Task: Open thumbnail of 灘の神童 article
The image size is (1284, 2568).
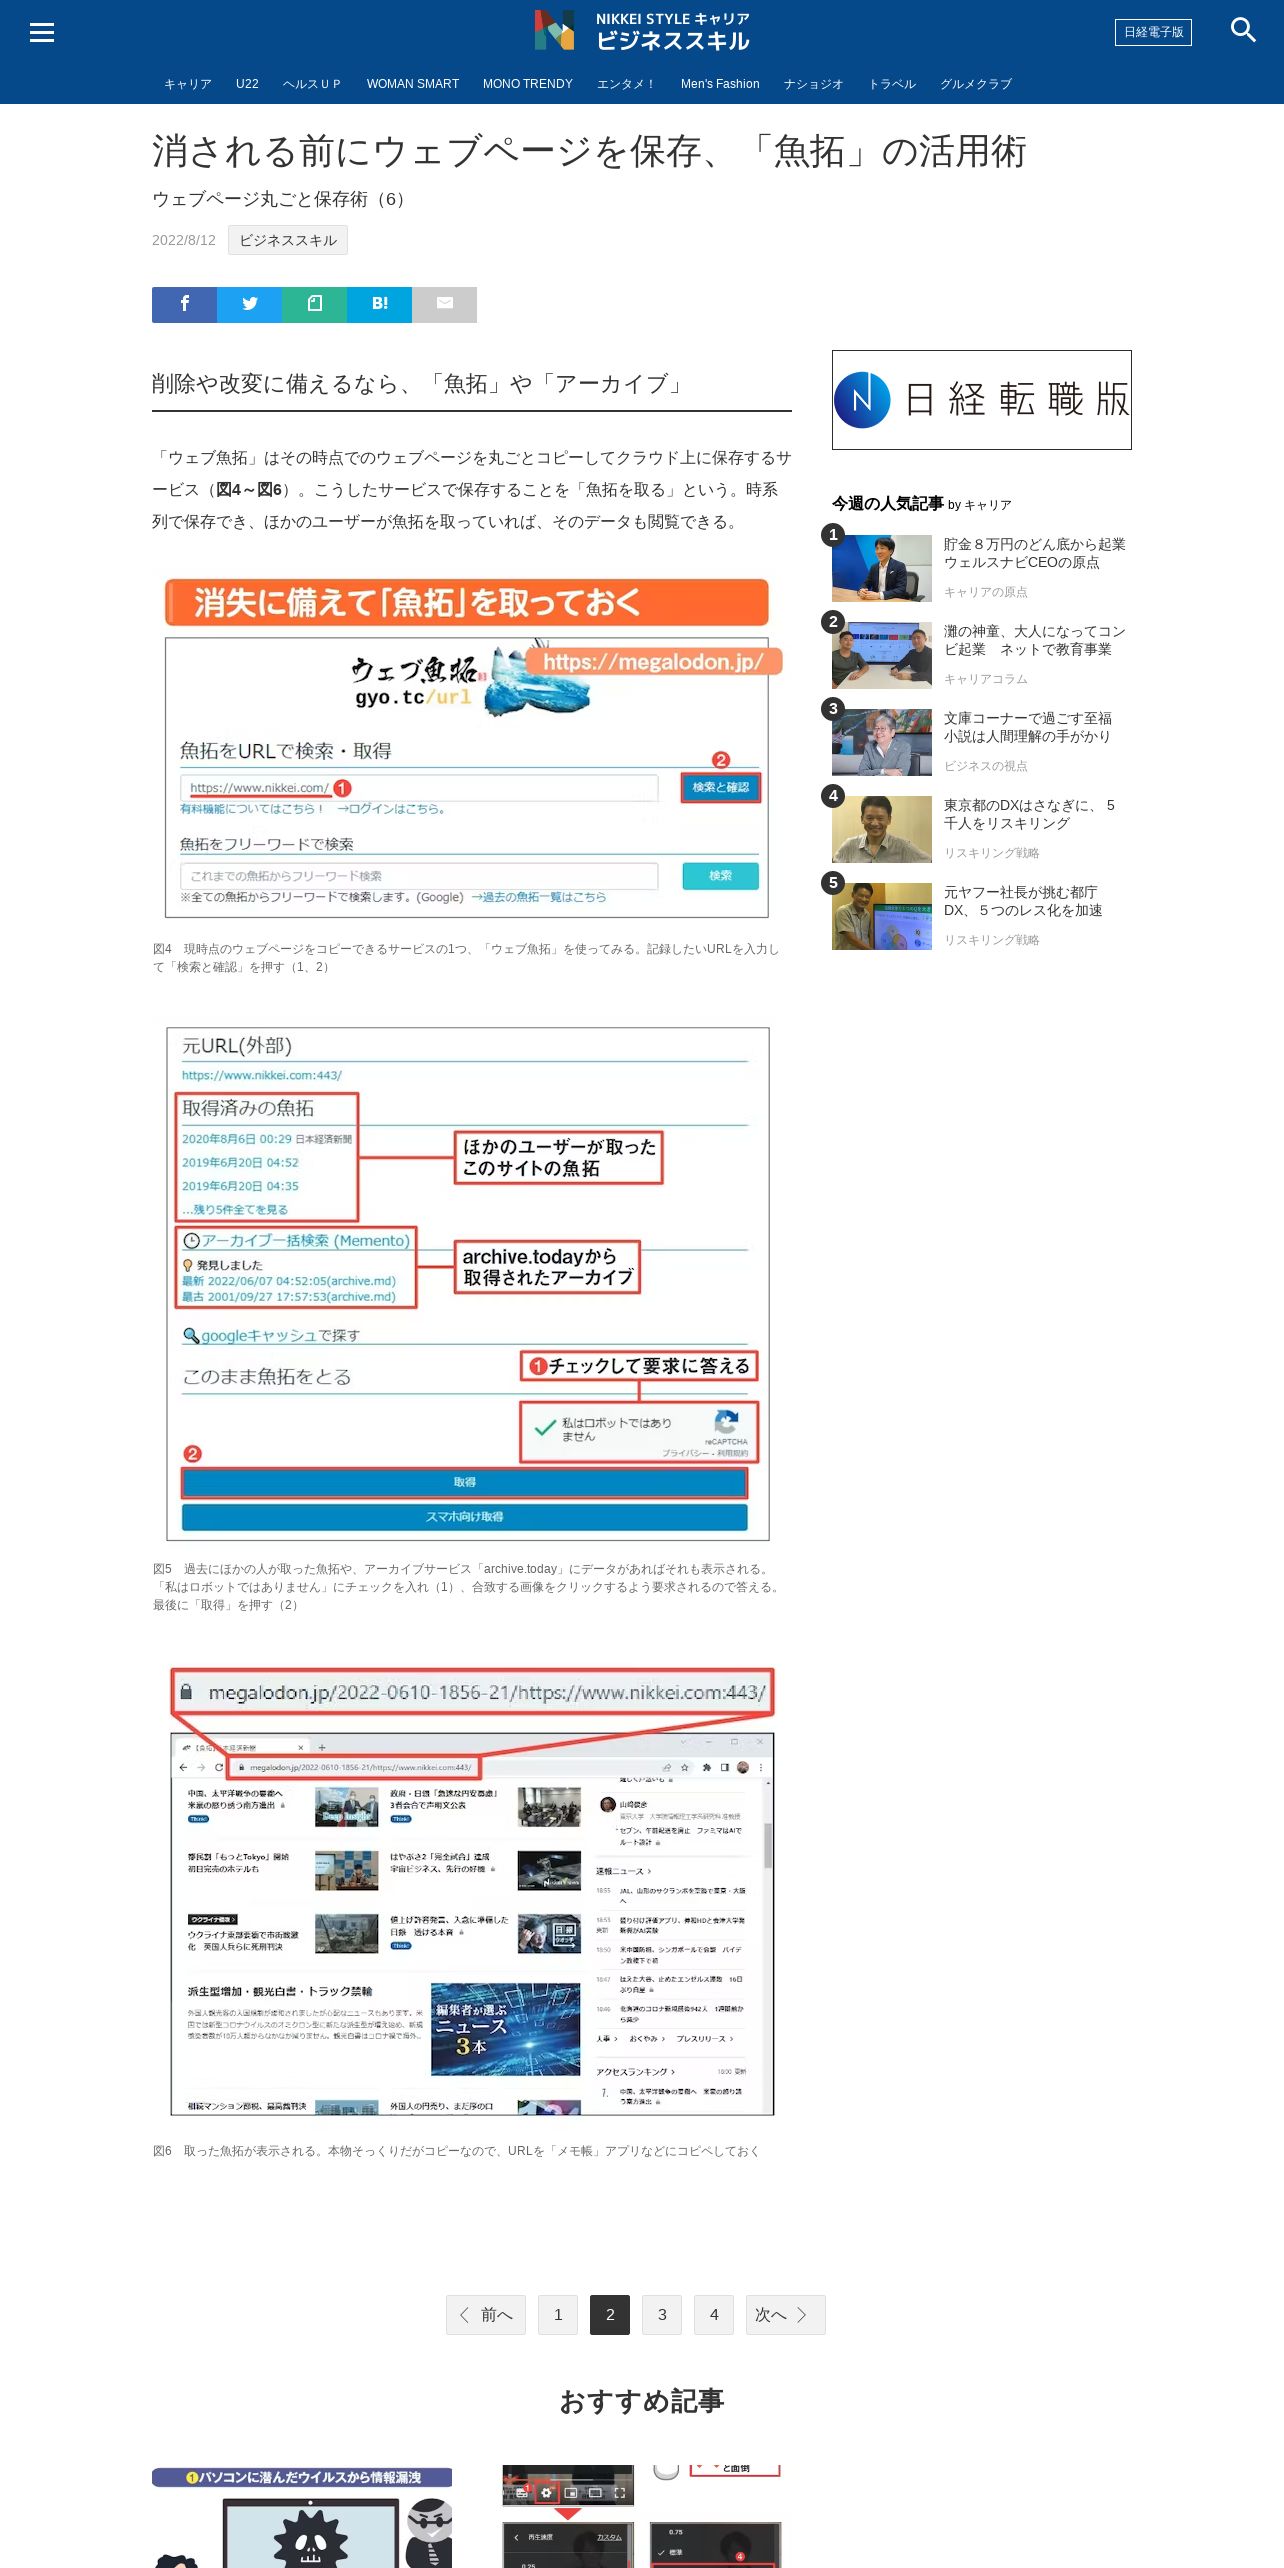Action: tap(882, 655)
